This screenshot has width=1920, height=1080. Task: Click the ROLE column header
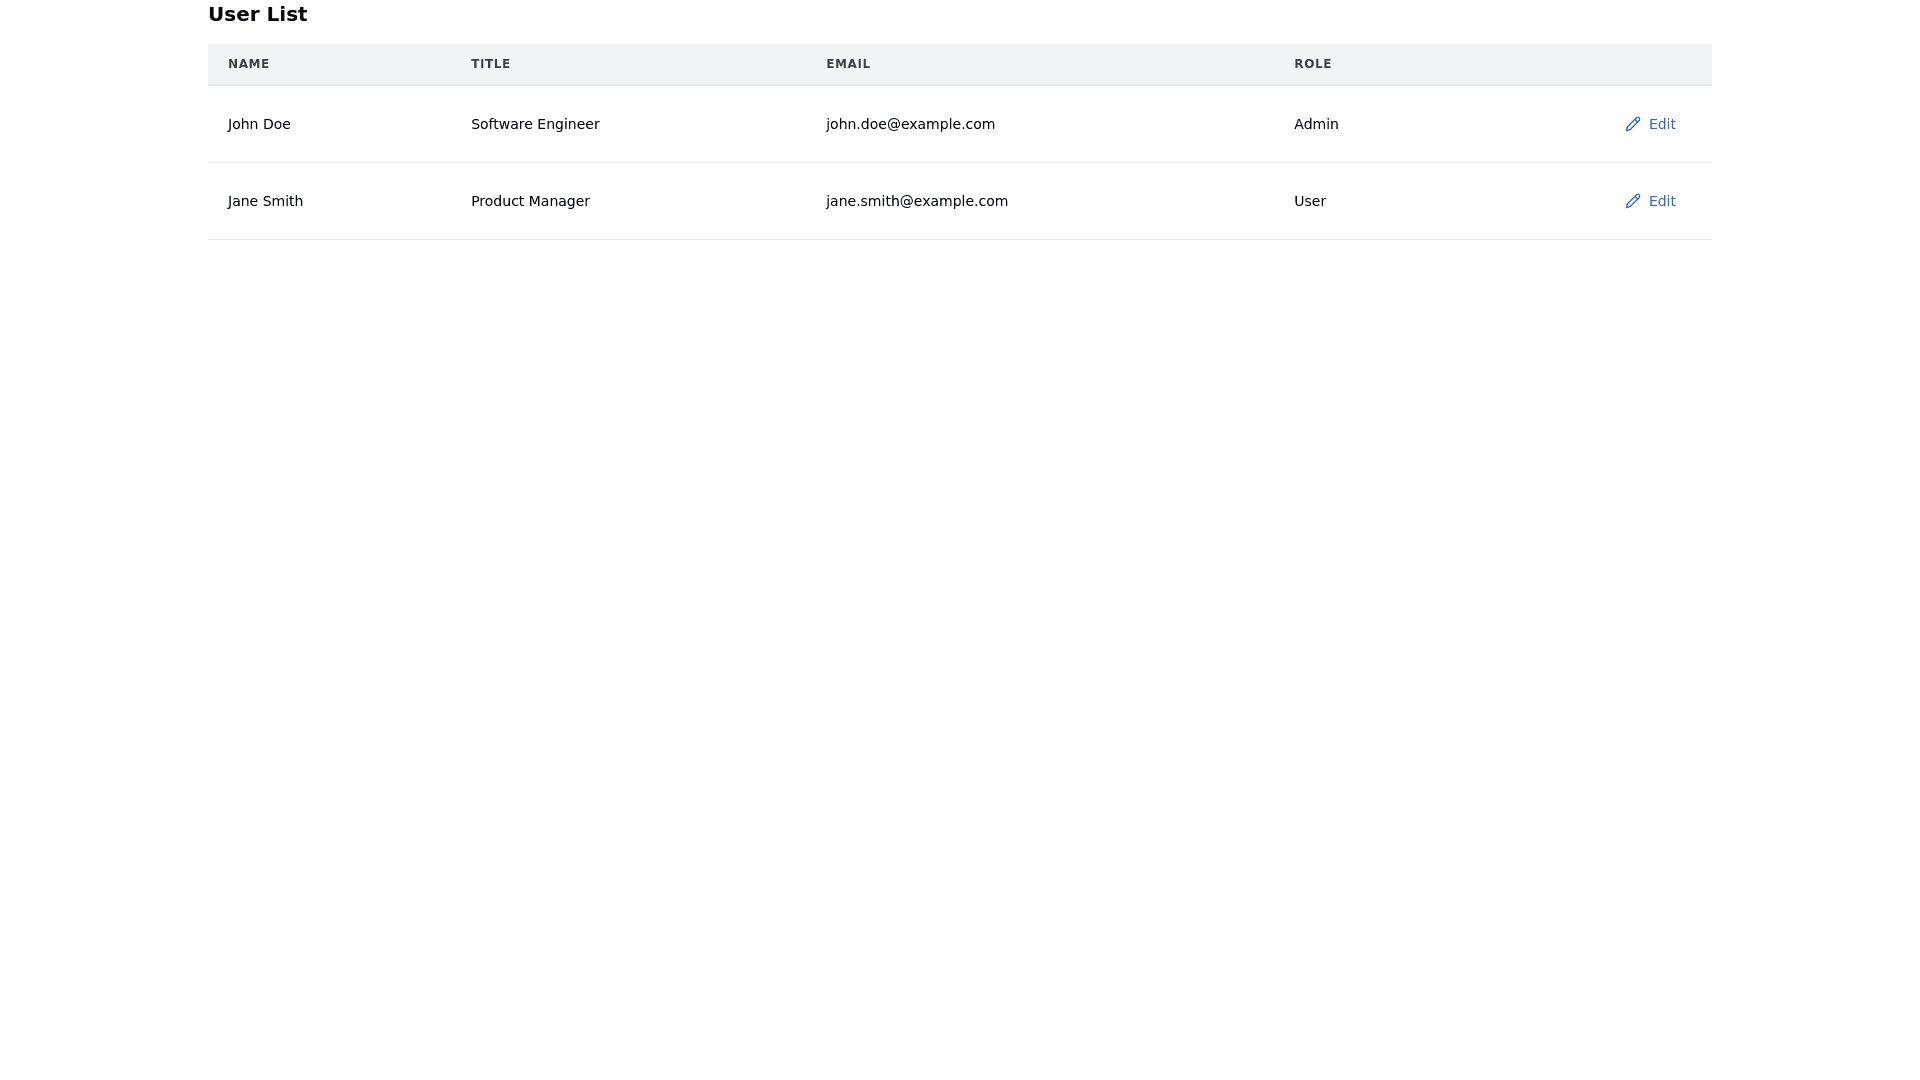1312,64
